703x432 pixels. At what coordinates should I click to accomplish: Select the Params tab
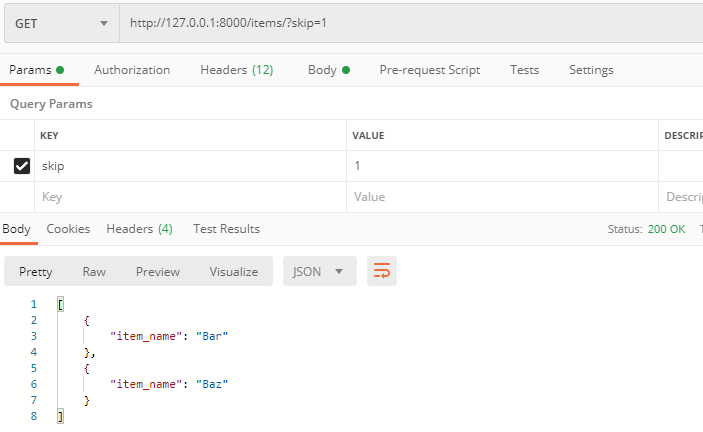point(36,70)
